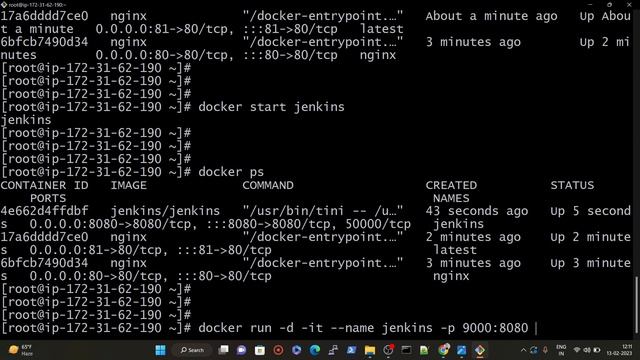Click the '43 seconds ago' created value

[x=477, y=211]
